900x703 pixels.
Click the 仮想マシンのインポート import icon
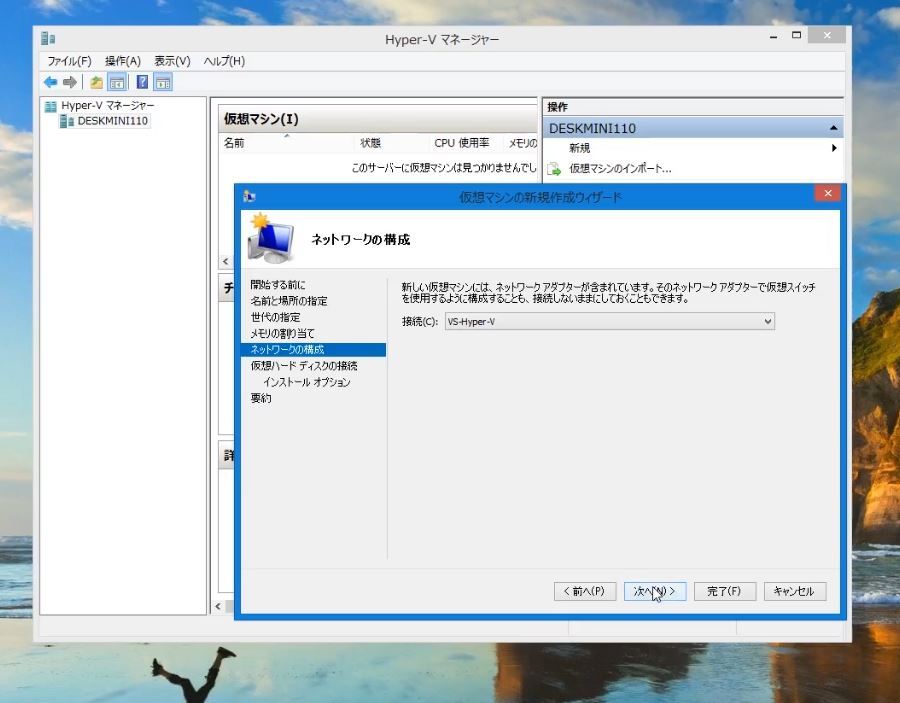pos(553,169)
